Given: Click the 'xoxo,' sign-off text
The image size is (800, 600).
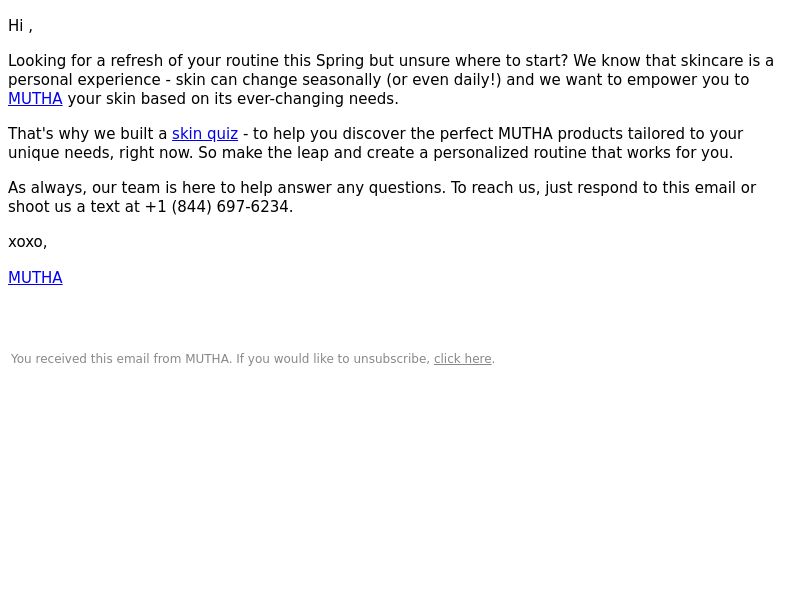Looking at the screenshot, I should tap(28, 242).
